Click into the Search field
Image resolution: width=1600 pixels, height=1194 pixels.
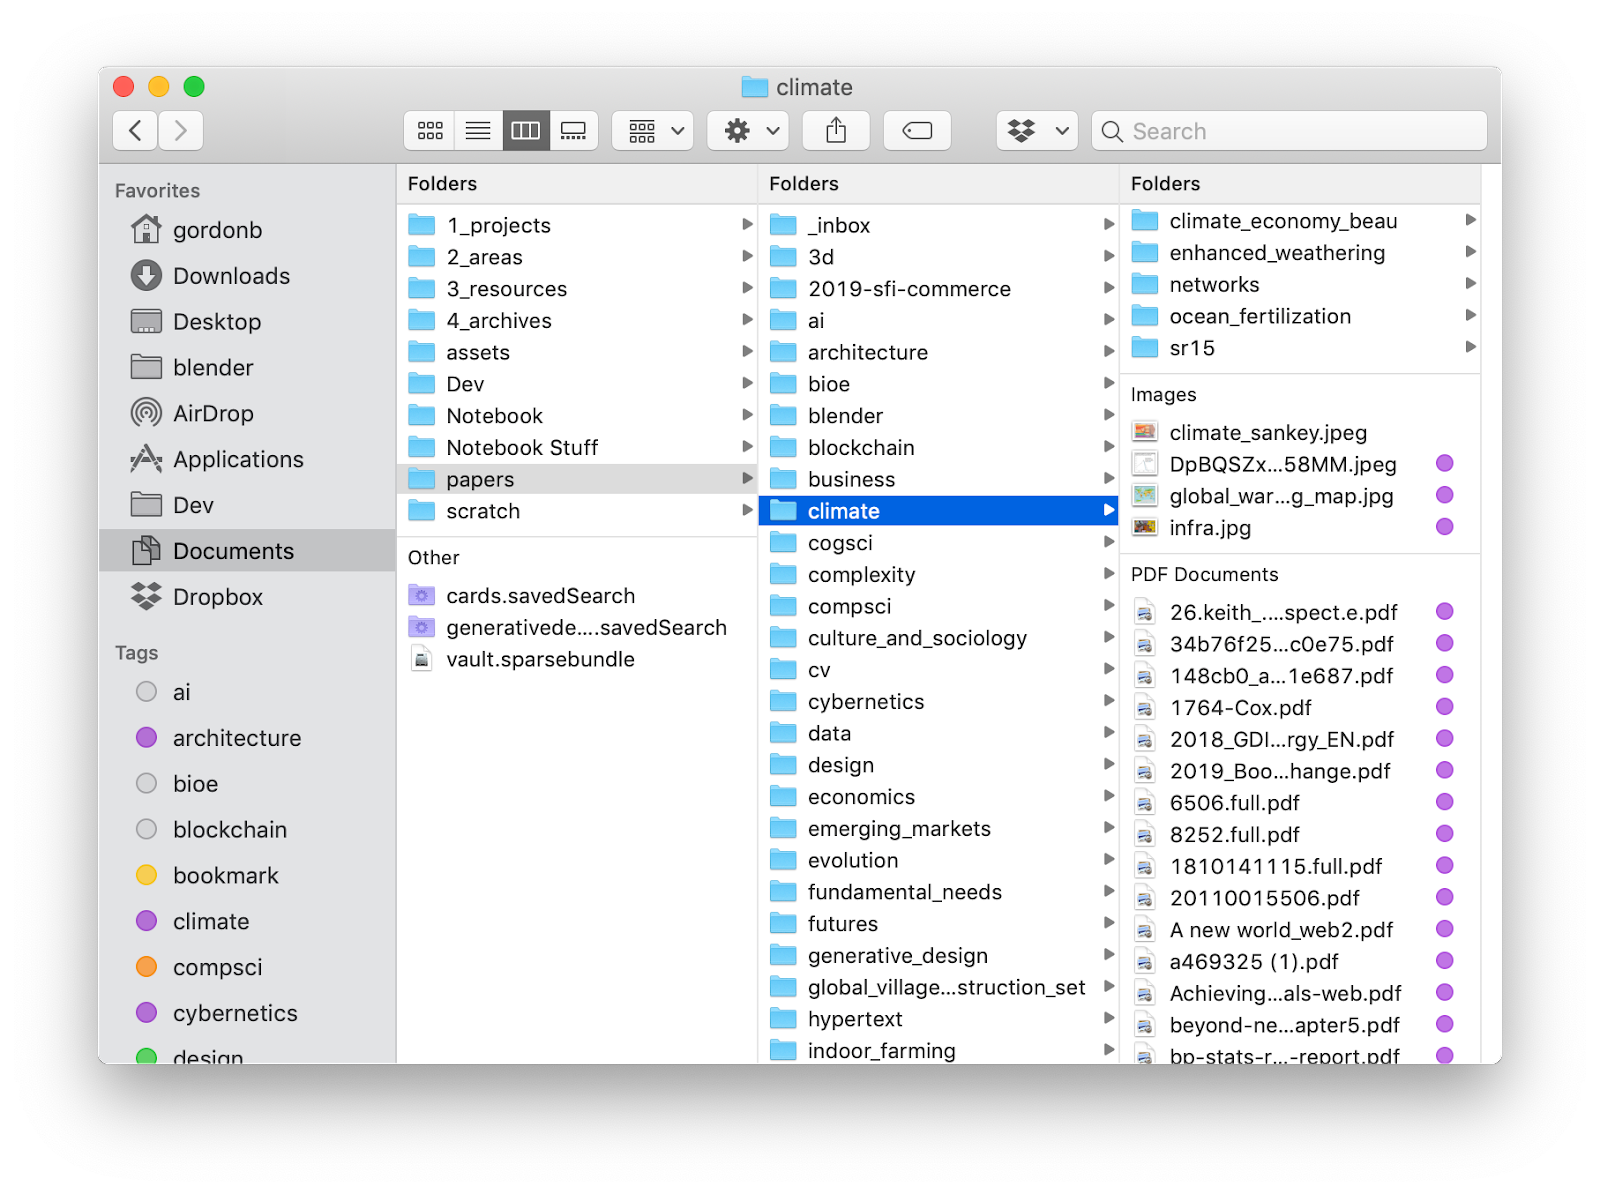(1289, 131)
